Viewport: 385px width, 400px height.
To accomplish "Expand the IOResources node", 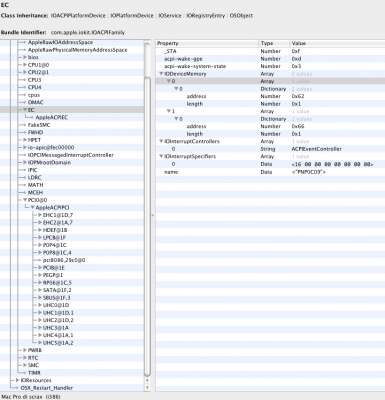I will [x=17, y=380].
